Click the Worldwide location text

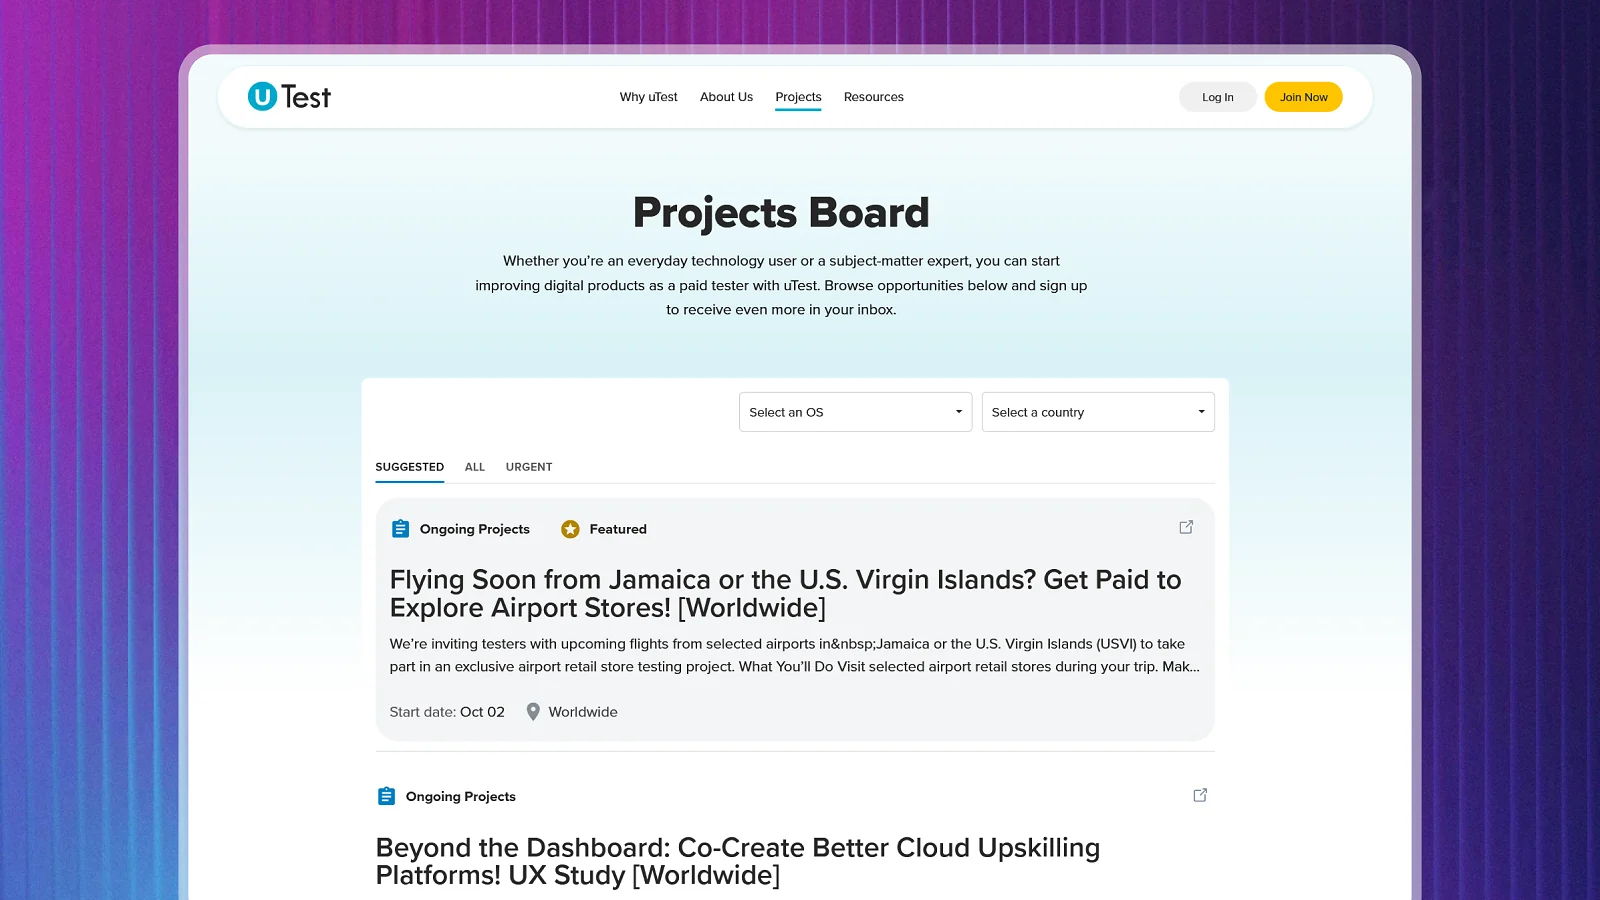[x=582, y=712]
